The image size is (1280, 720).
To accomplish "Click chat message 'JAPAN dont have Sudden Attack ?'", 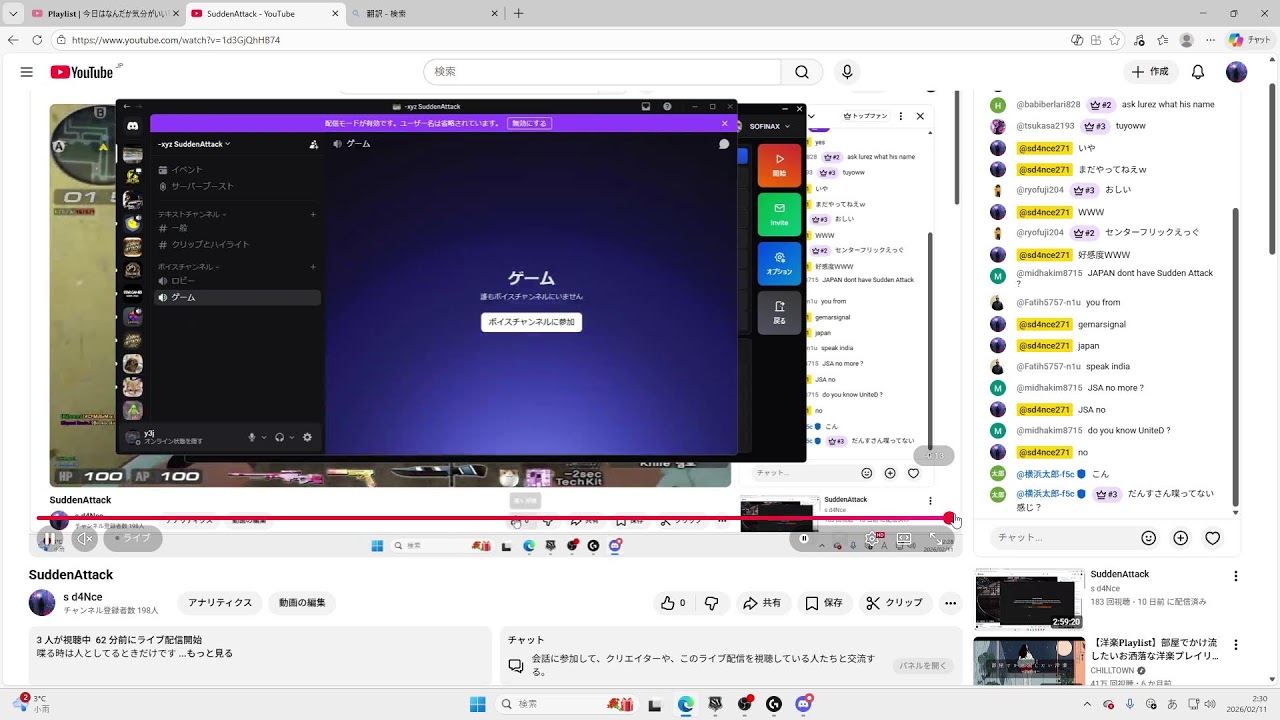I will point(1115,279).
